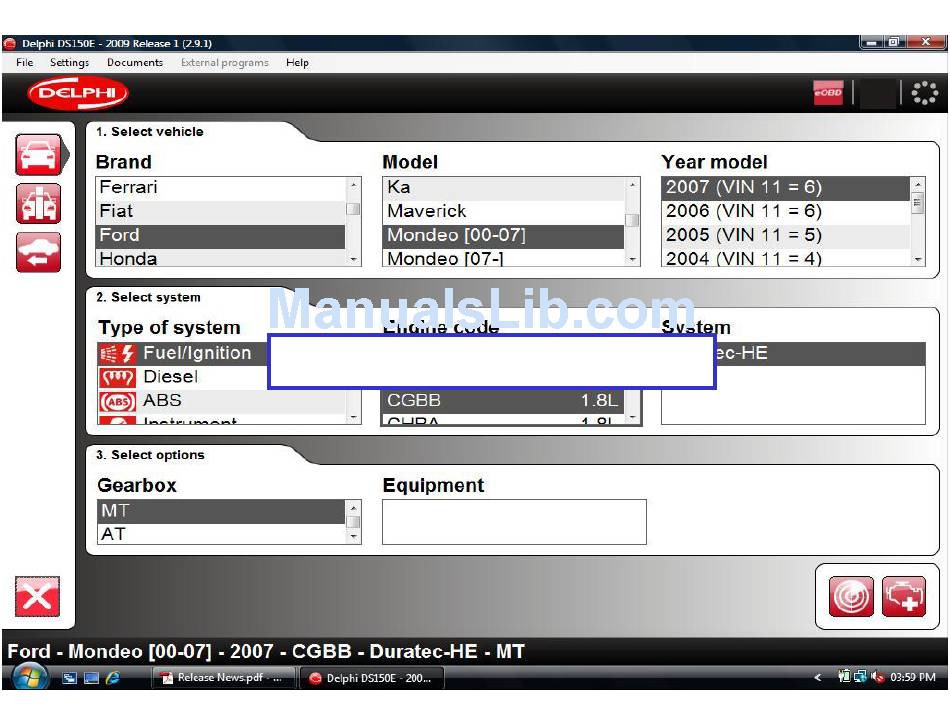Open the eOBD generic diagnostics icon
The height and width of the screenshot is (725, 950).
pos(828,93)
